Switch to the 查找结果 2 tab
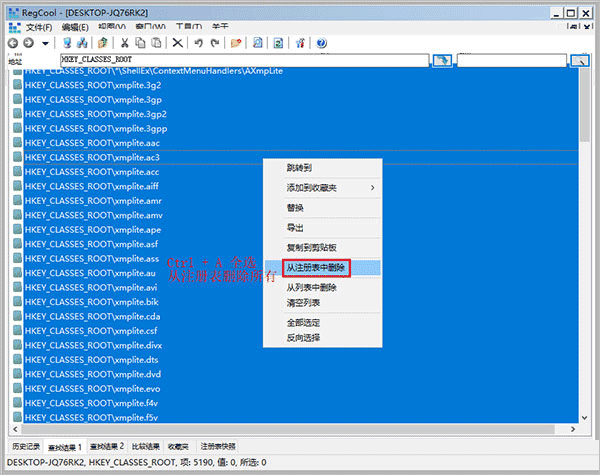Image resolution: width=600 pixels, height=475 pixels. tap(107, 446)
